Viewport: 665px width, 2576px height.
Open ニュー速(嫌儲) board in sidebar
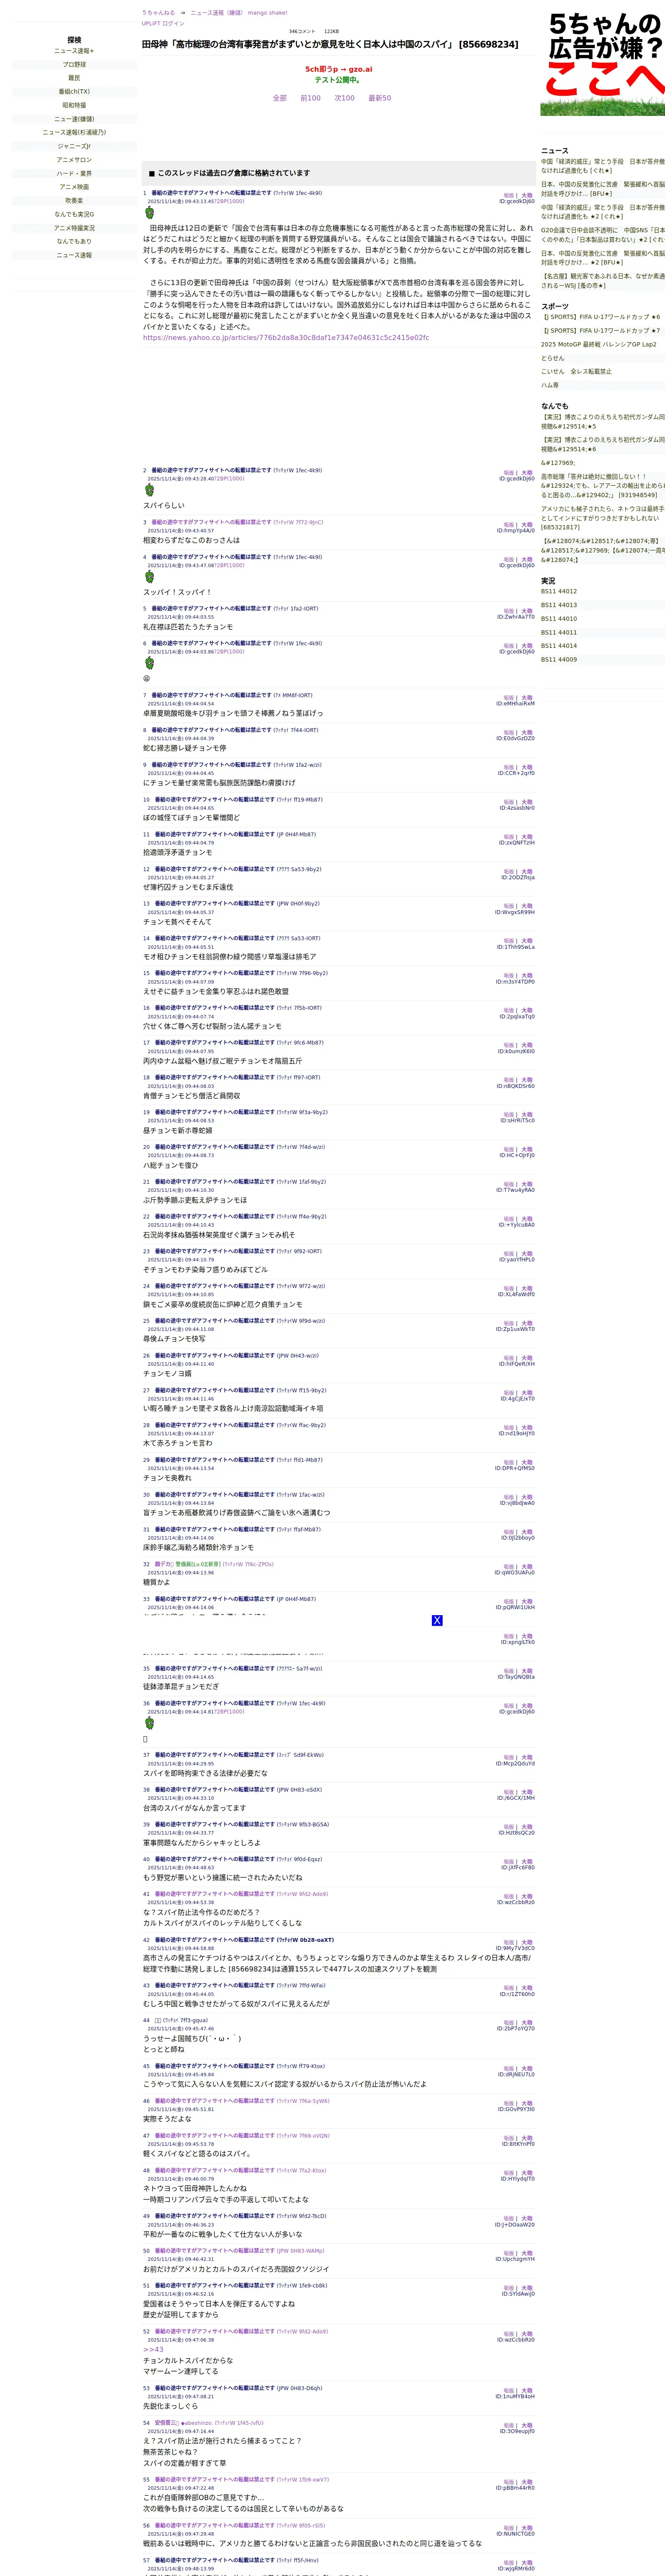74,119
